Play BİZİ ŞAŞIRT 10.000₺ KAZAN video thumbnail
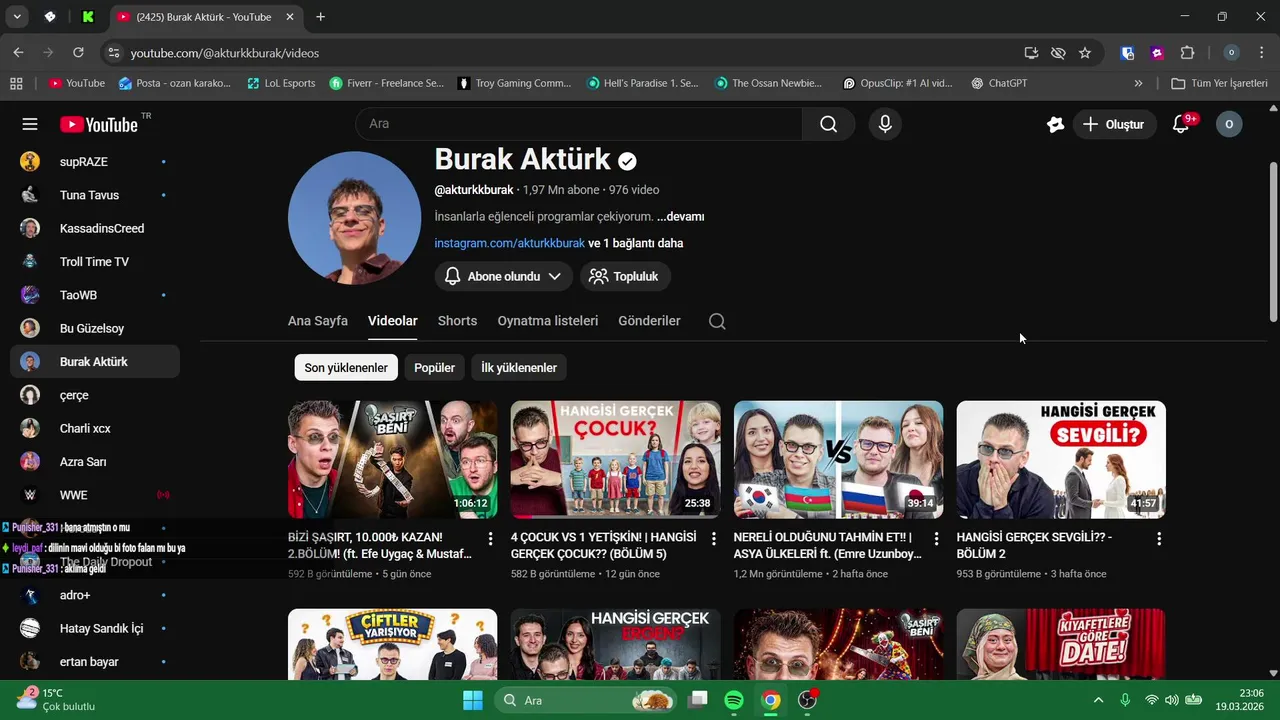This screenshot has height=720, width=1280. [392, 459]
